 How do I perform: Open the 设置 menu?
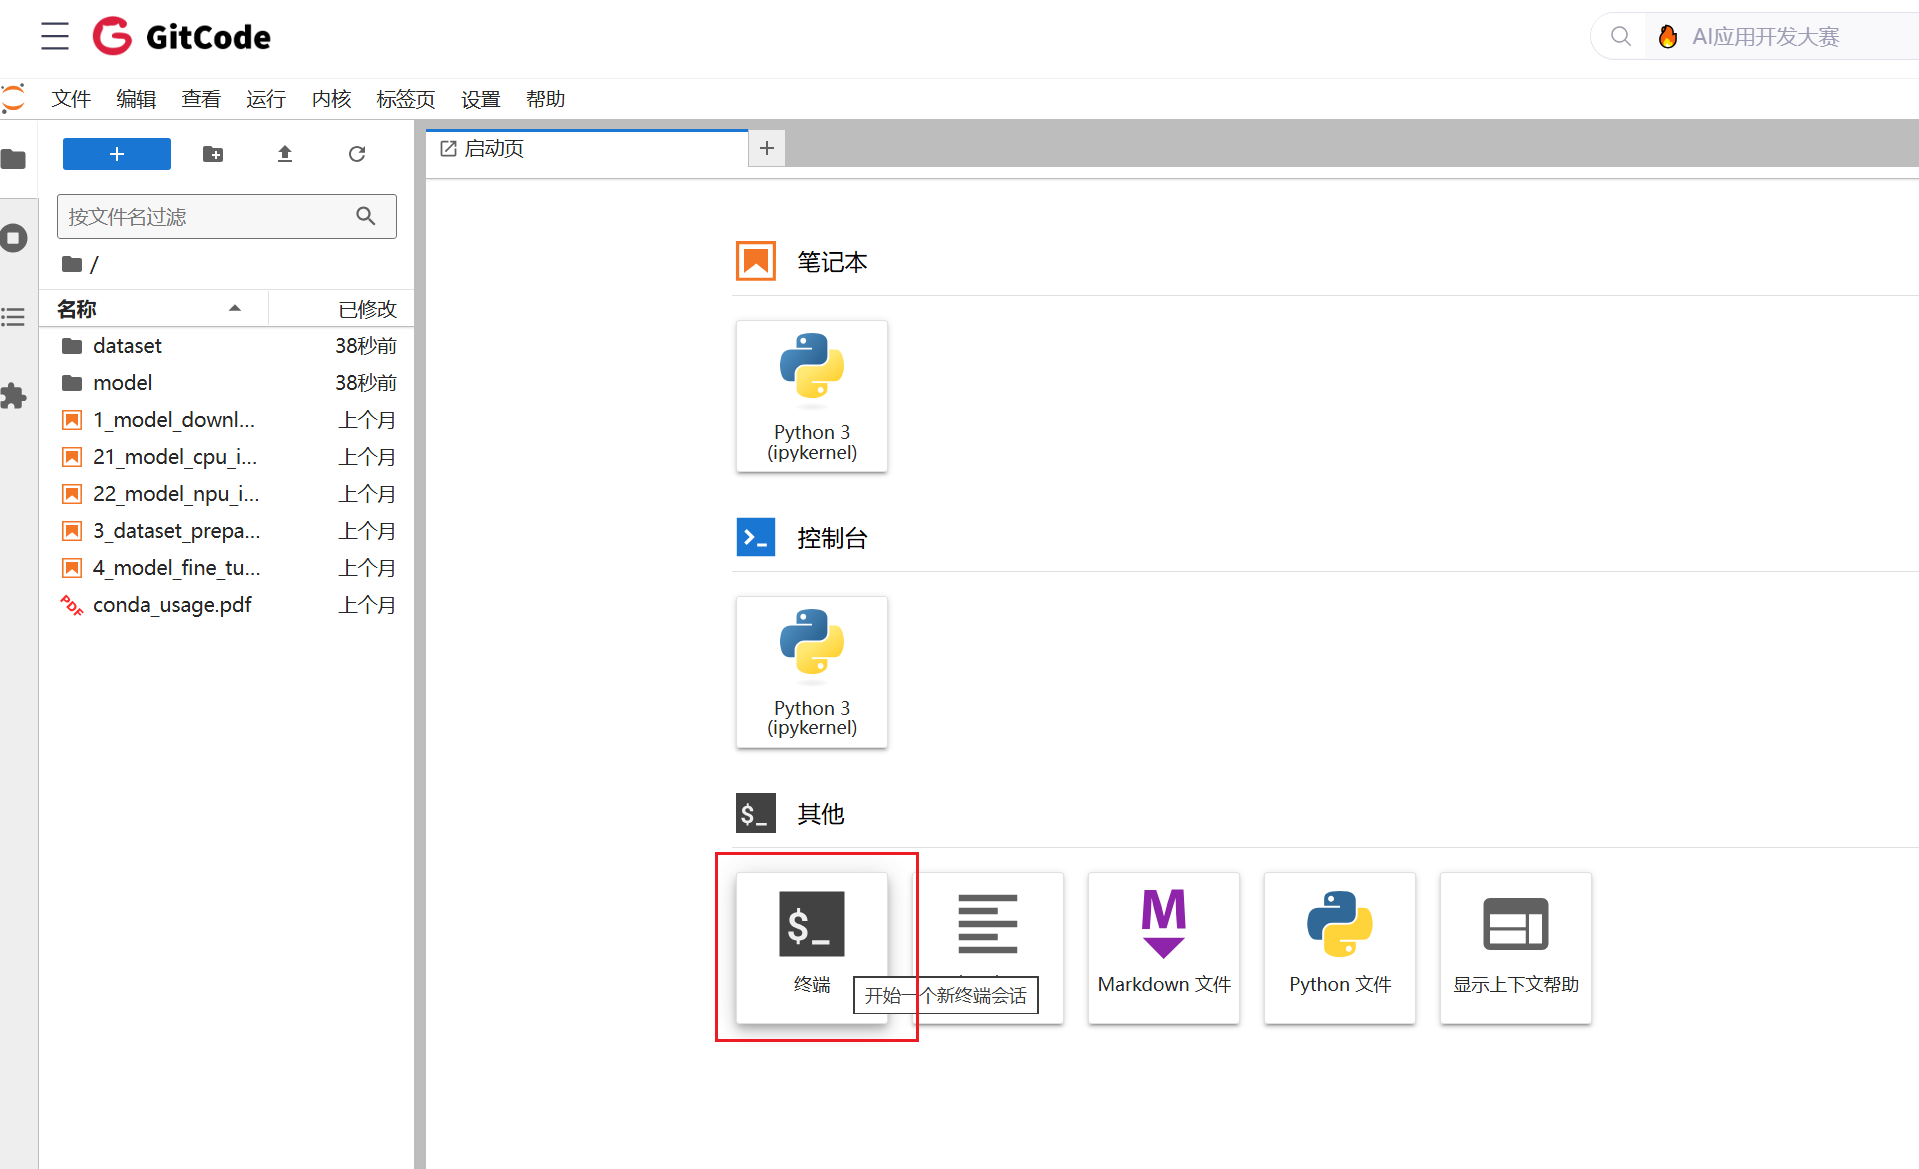point(481,99)
